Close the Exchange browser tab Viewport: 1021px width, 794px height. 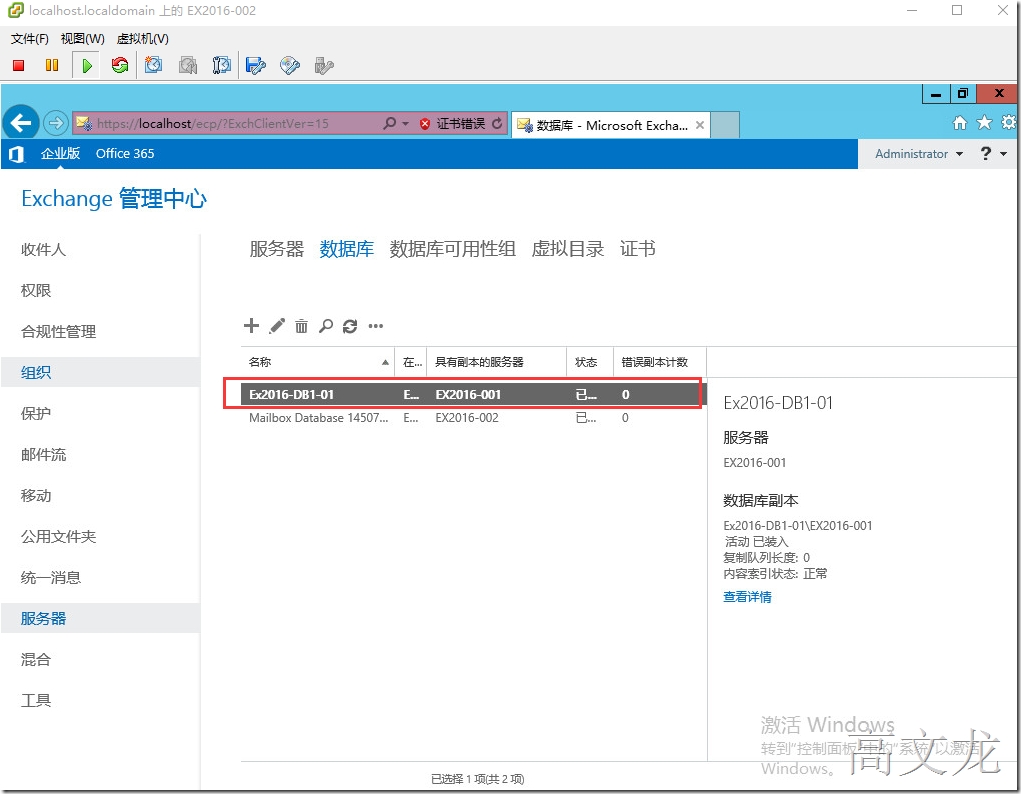pos(700,125)
